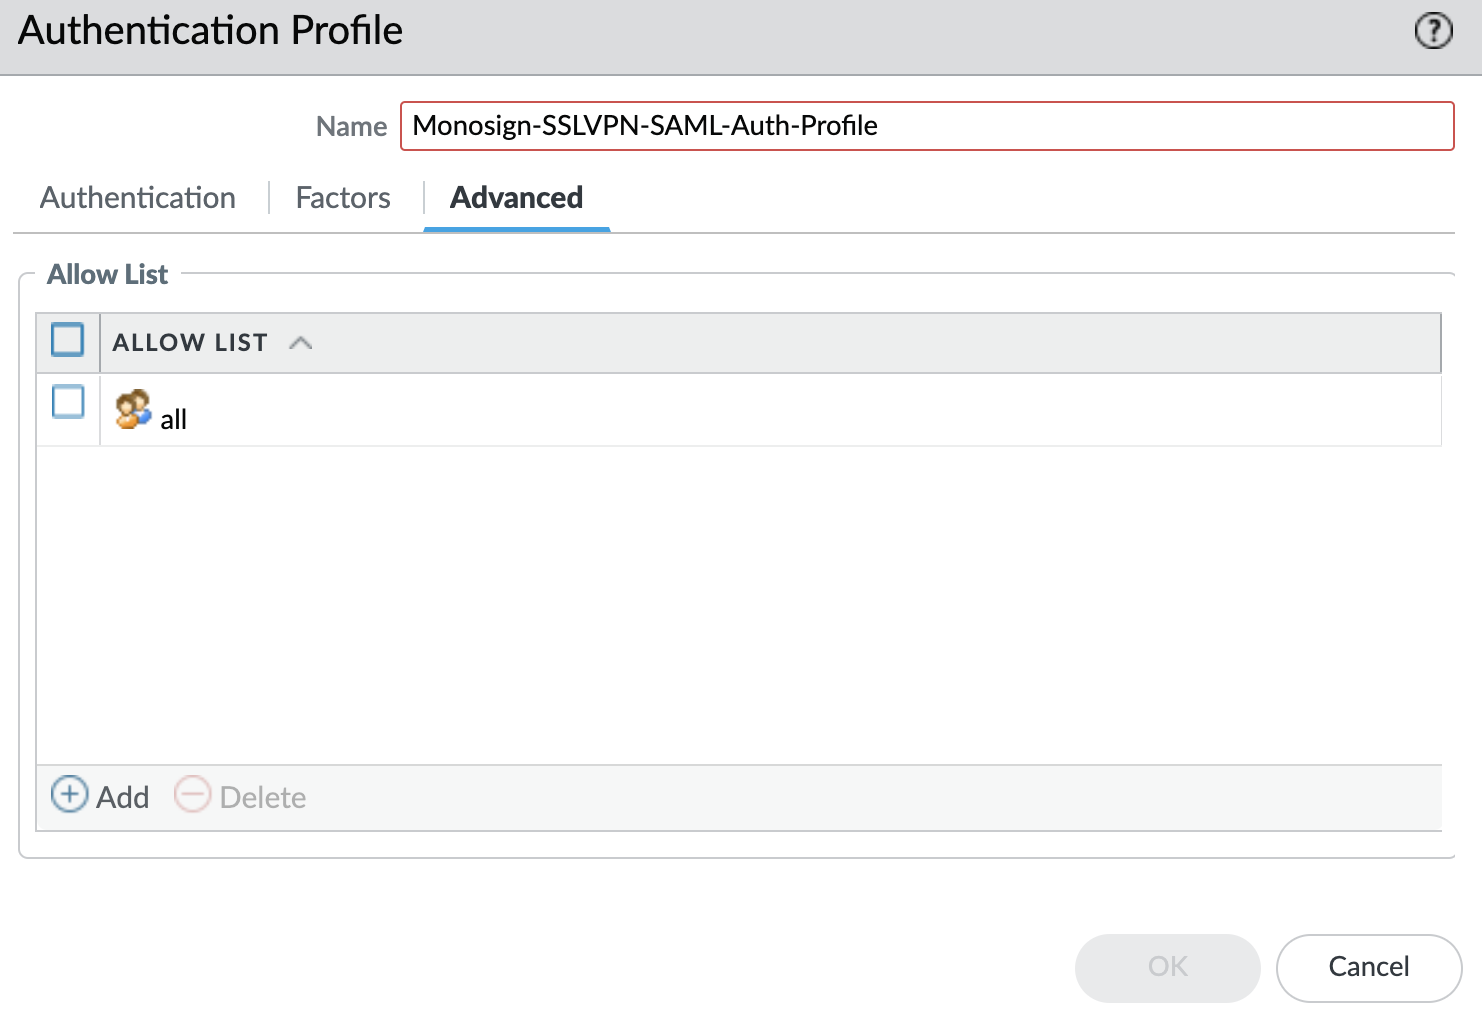Image resolution: width=1482 pixels, height=1032 pixels.
Task: Open the Factors tab
Action: [x=343, y=198]
